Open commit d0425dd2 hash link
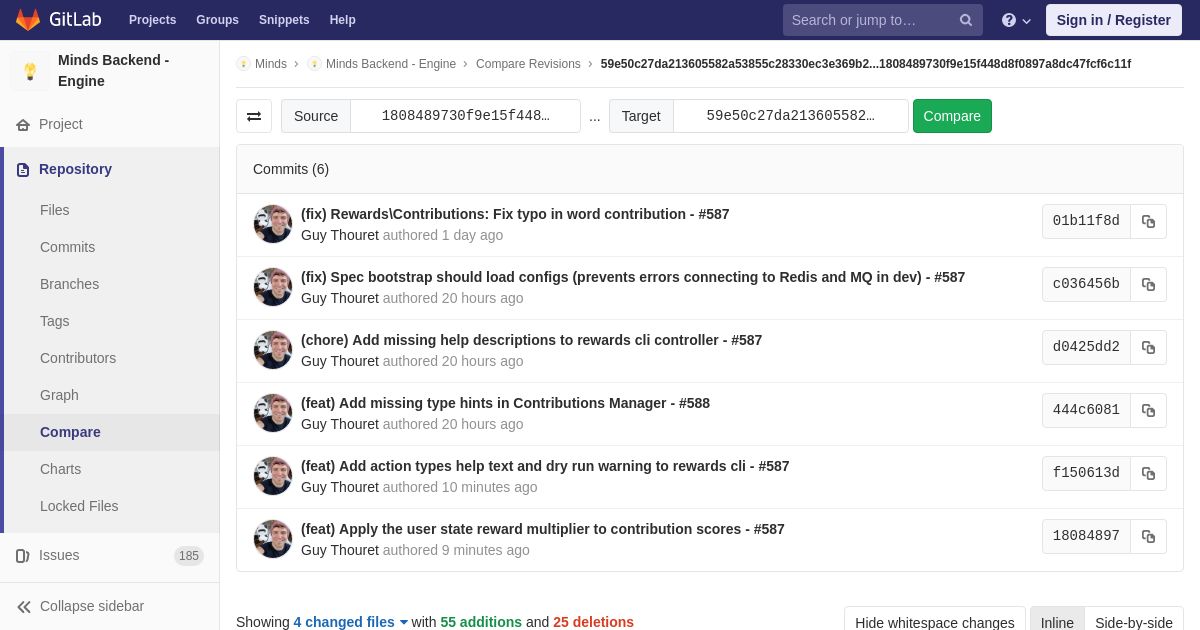Screen dimensions: 1200x630 [1086, 347]
